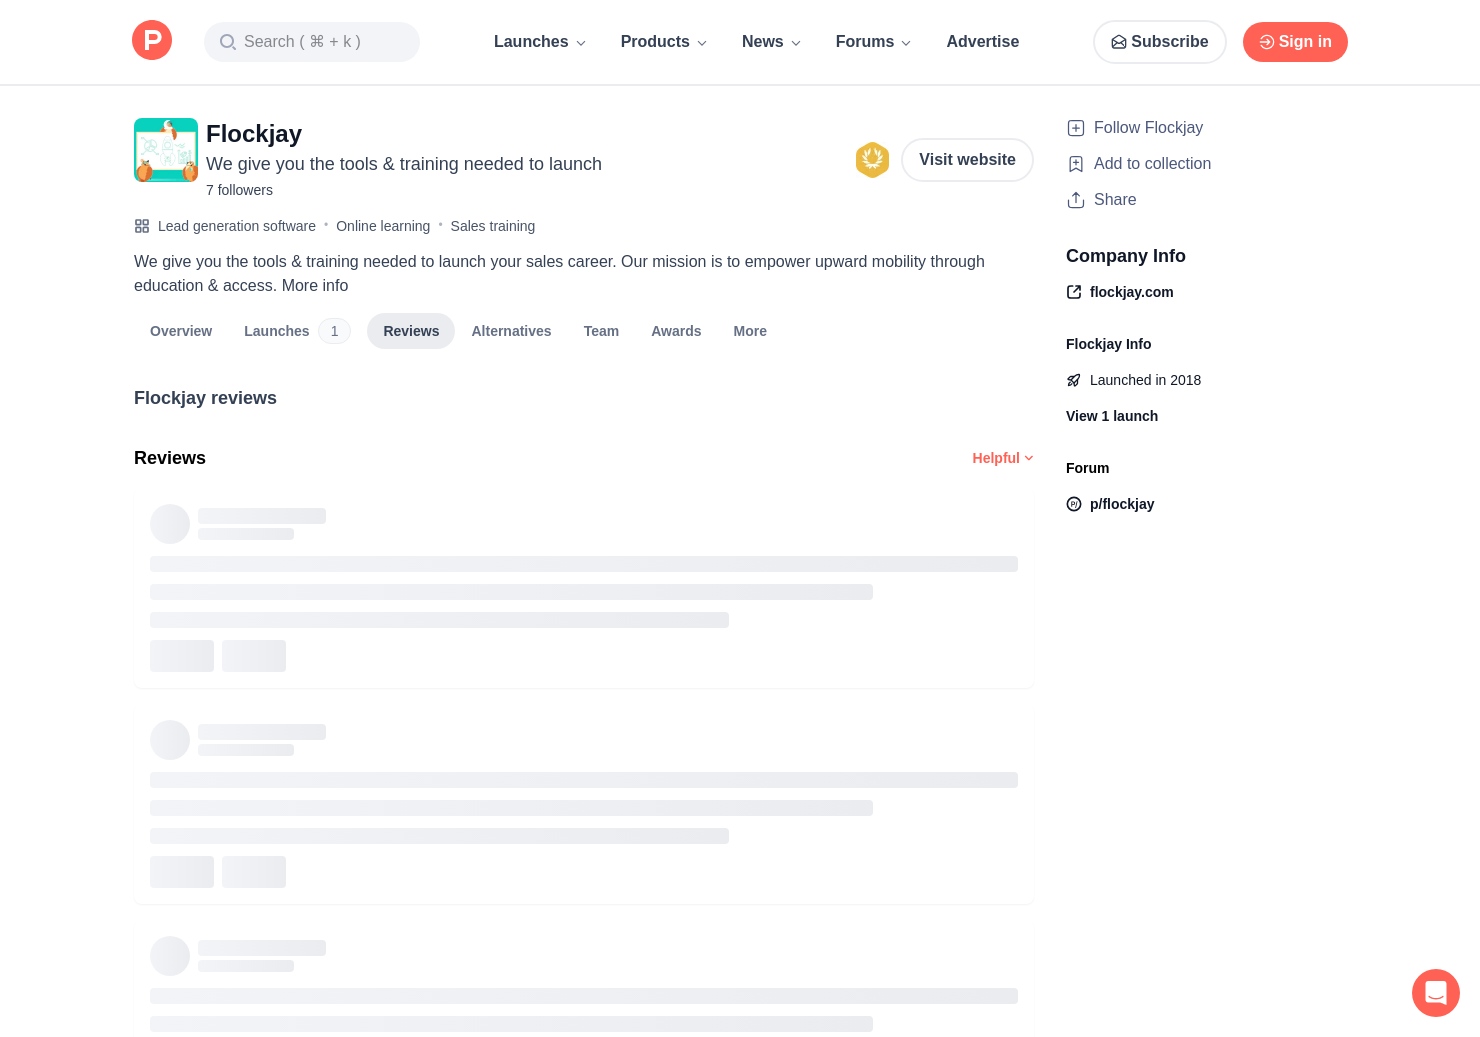The image size is (1480, 1037).
Task: Click the 7 followers text
Action: pos(239,190)
